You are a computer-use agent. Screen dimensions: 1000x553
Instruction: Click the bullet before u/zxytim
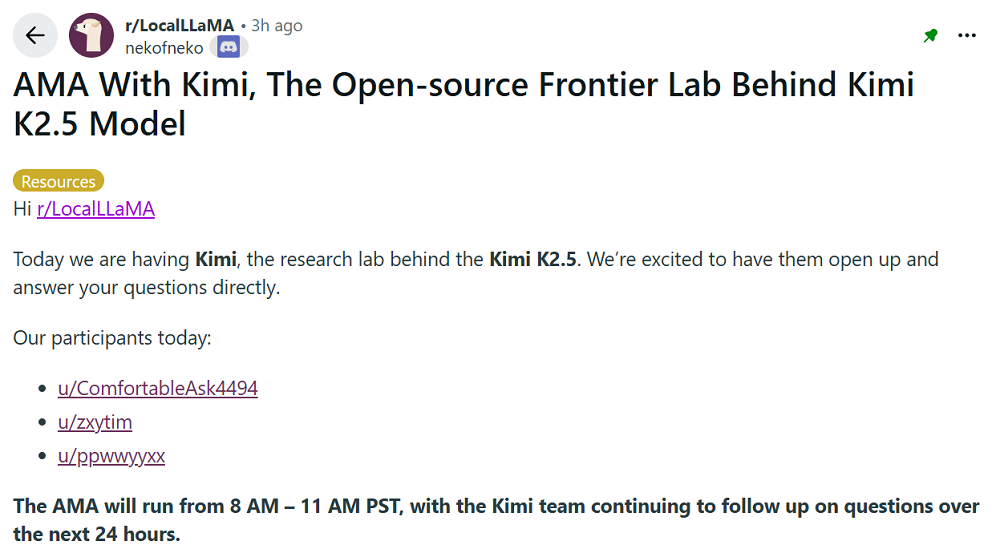pos(42,423)
